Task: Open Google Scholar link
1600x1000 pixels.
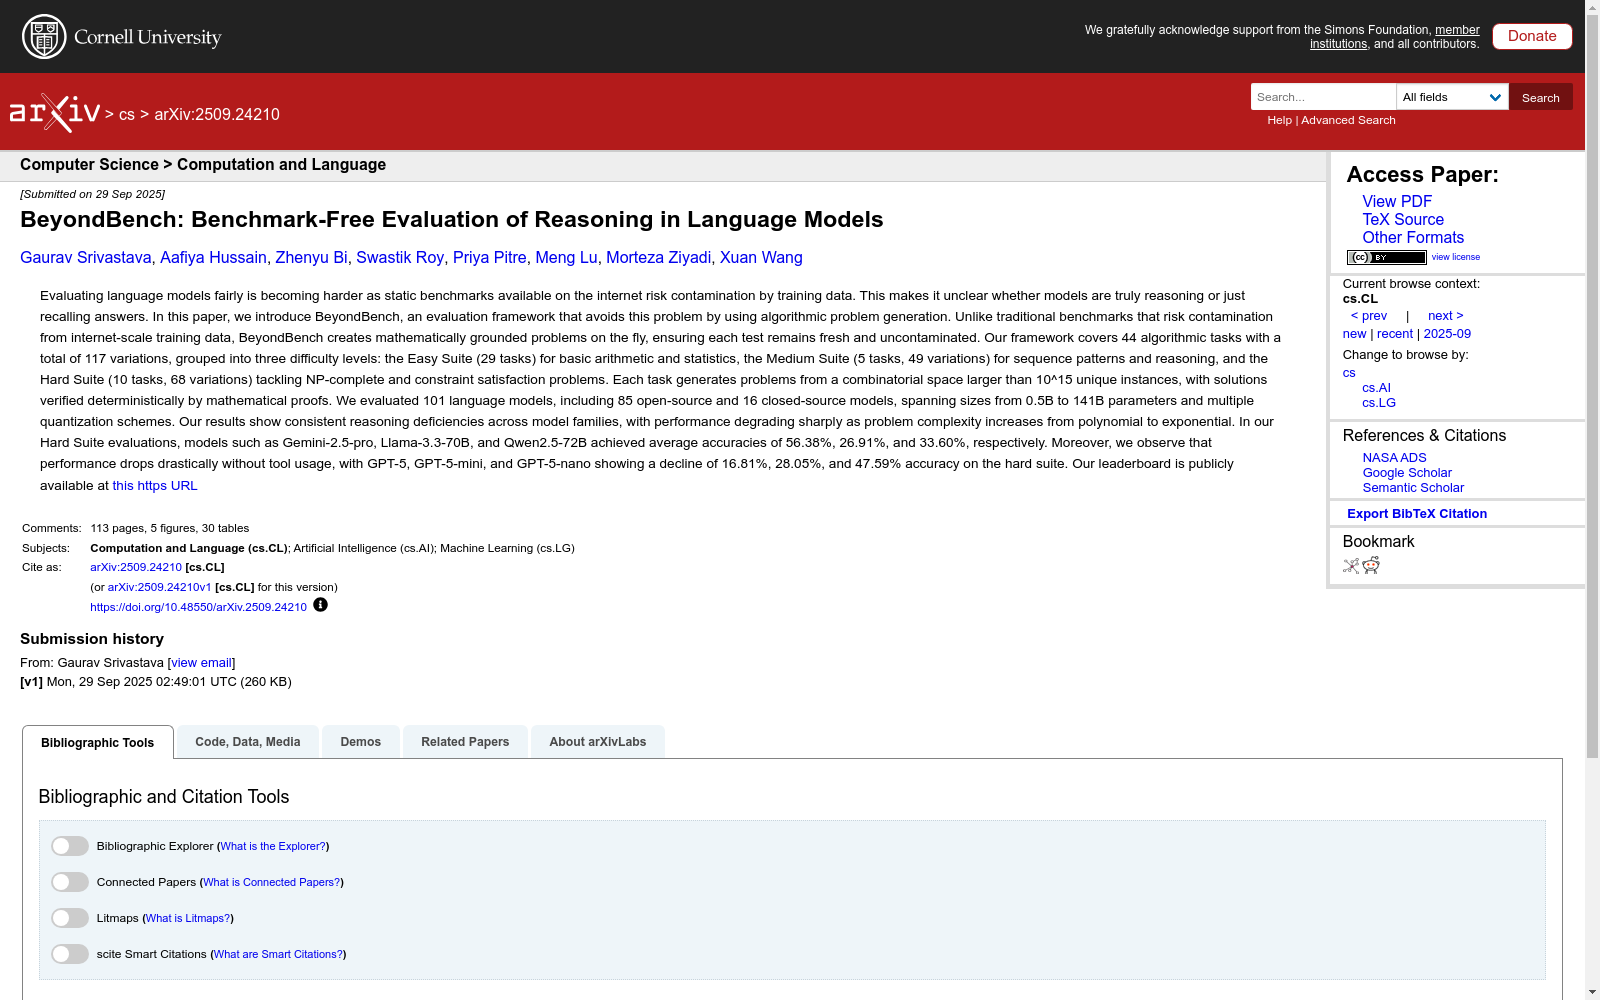Action: [1407, 473]
